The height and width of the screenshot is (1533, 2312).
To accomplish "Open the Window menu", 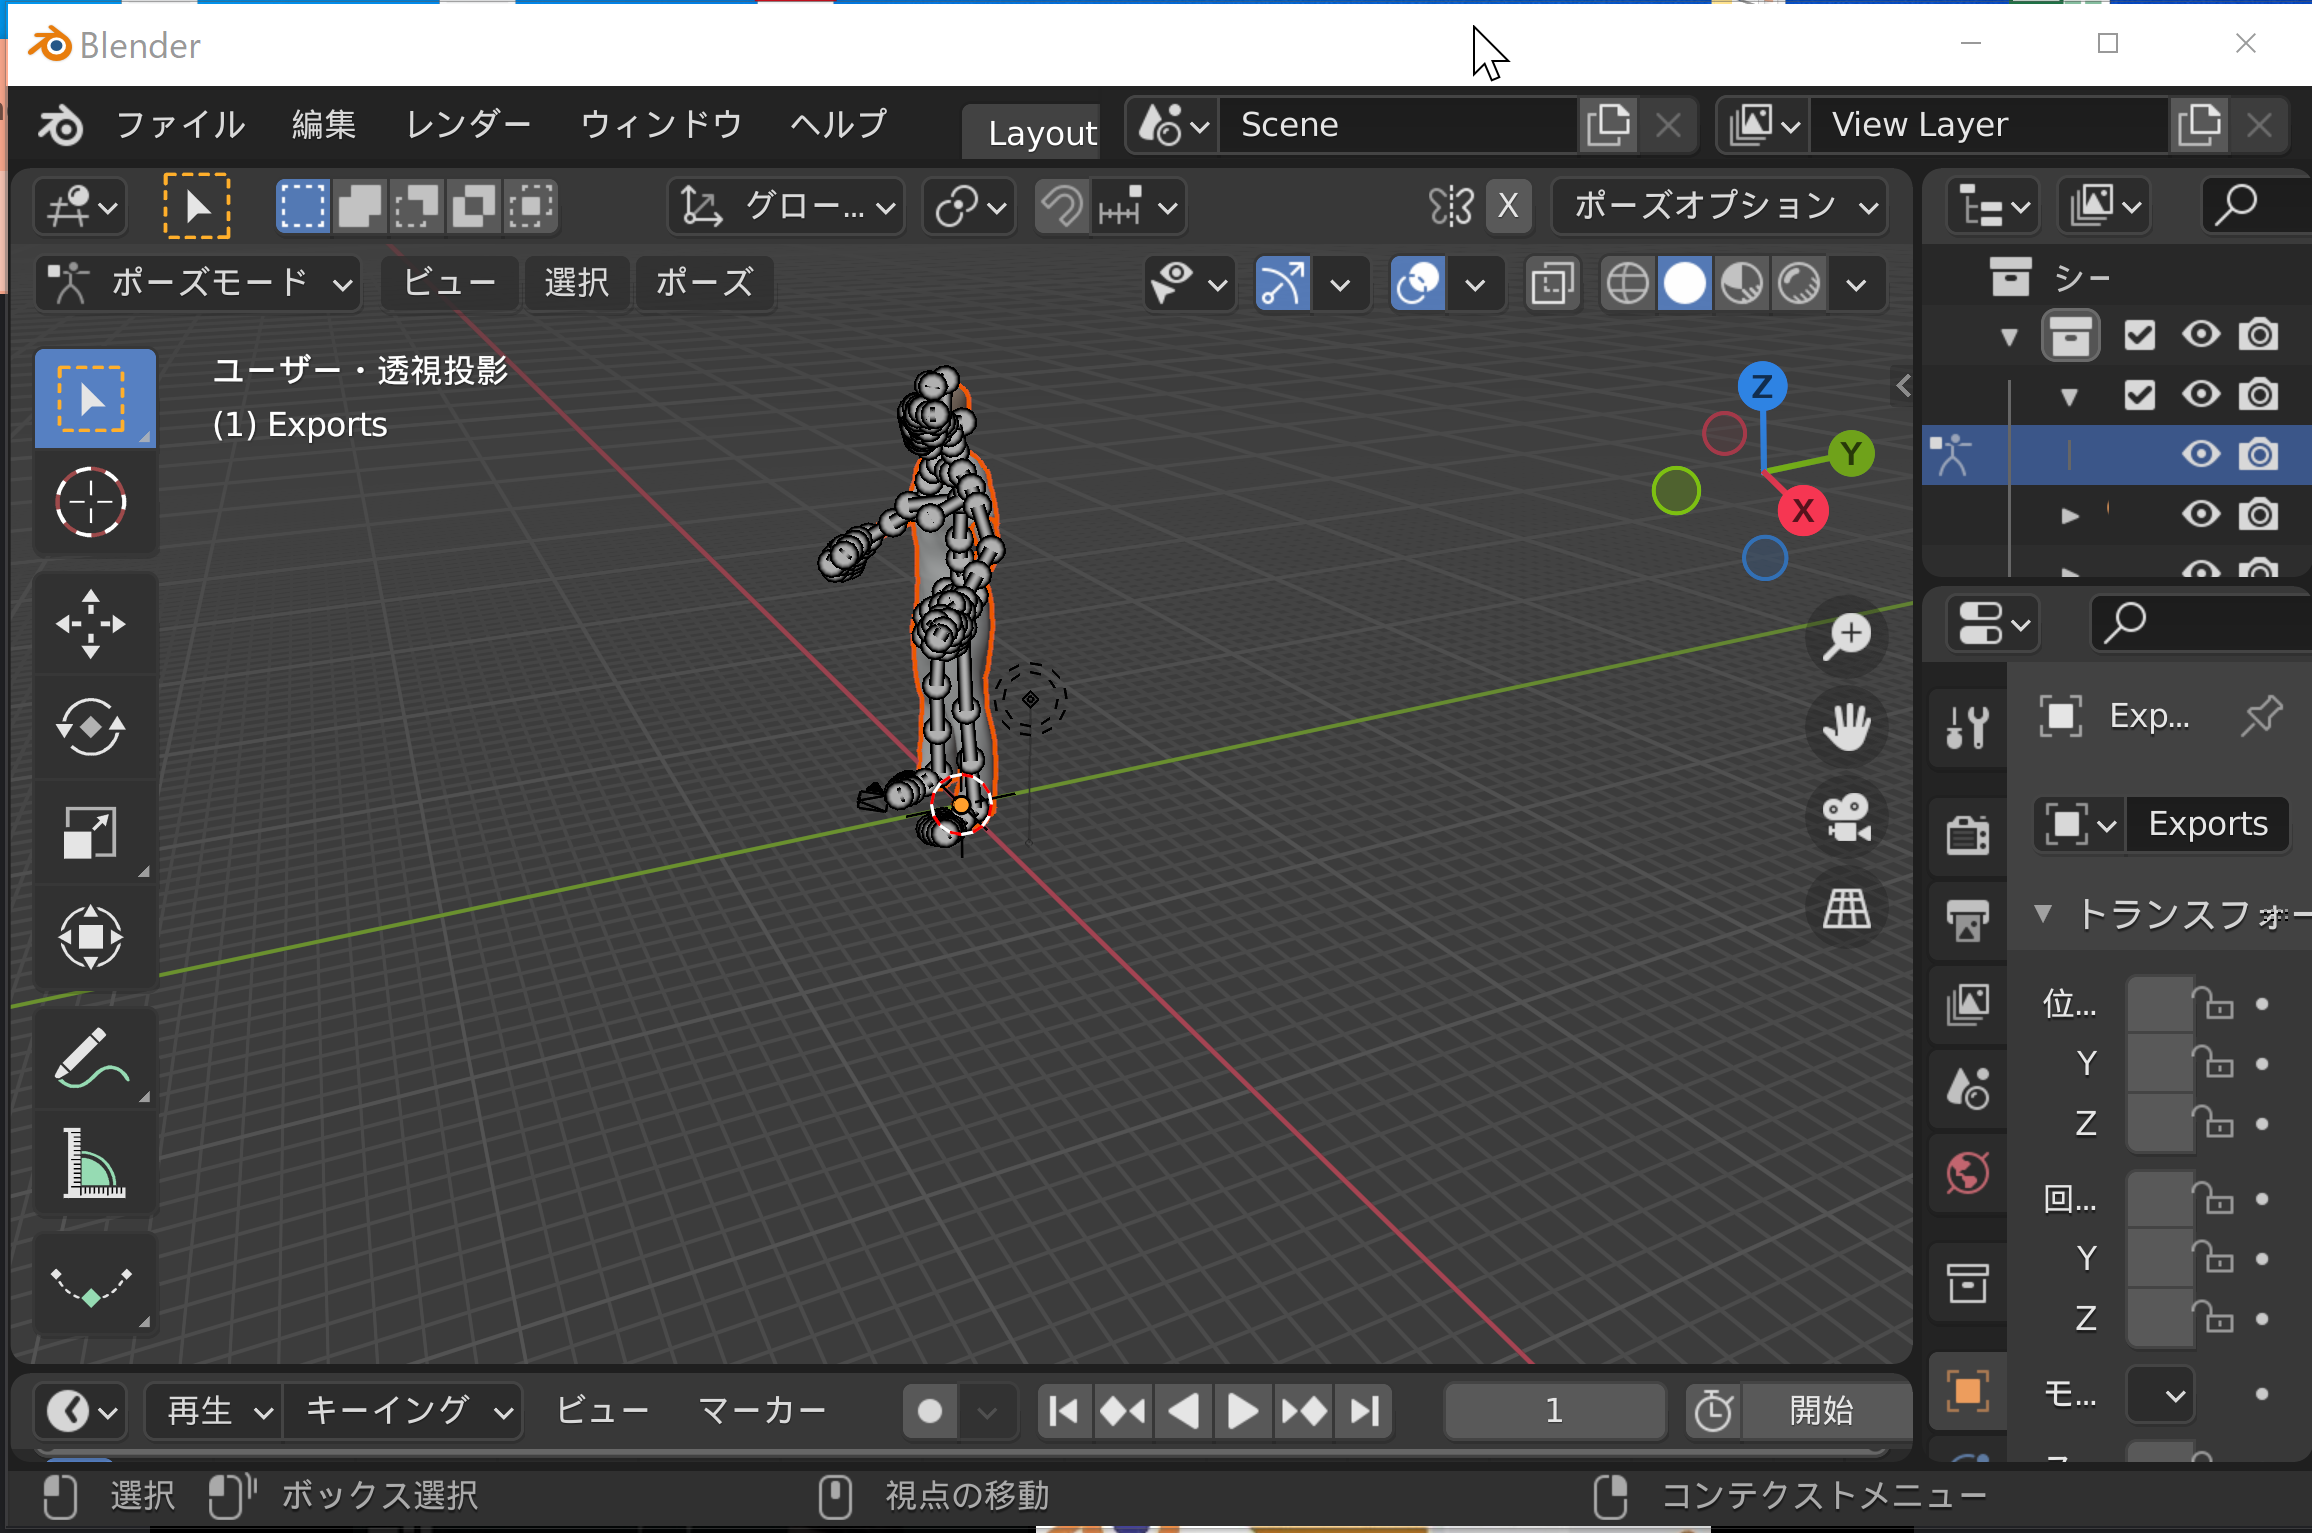I will tap(661, 125).
